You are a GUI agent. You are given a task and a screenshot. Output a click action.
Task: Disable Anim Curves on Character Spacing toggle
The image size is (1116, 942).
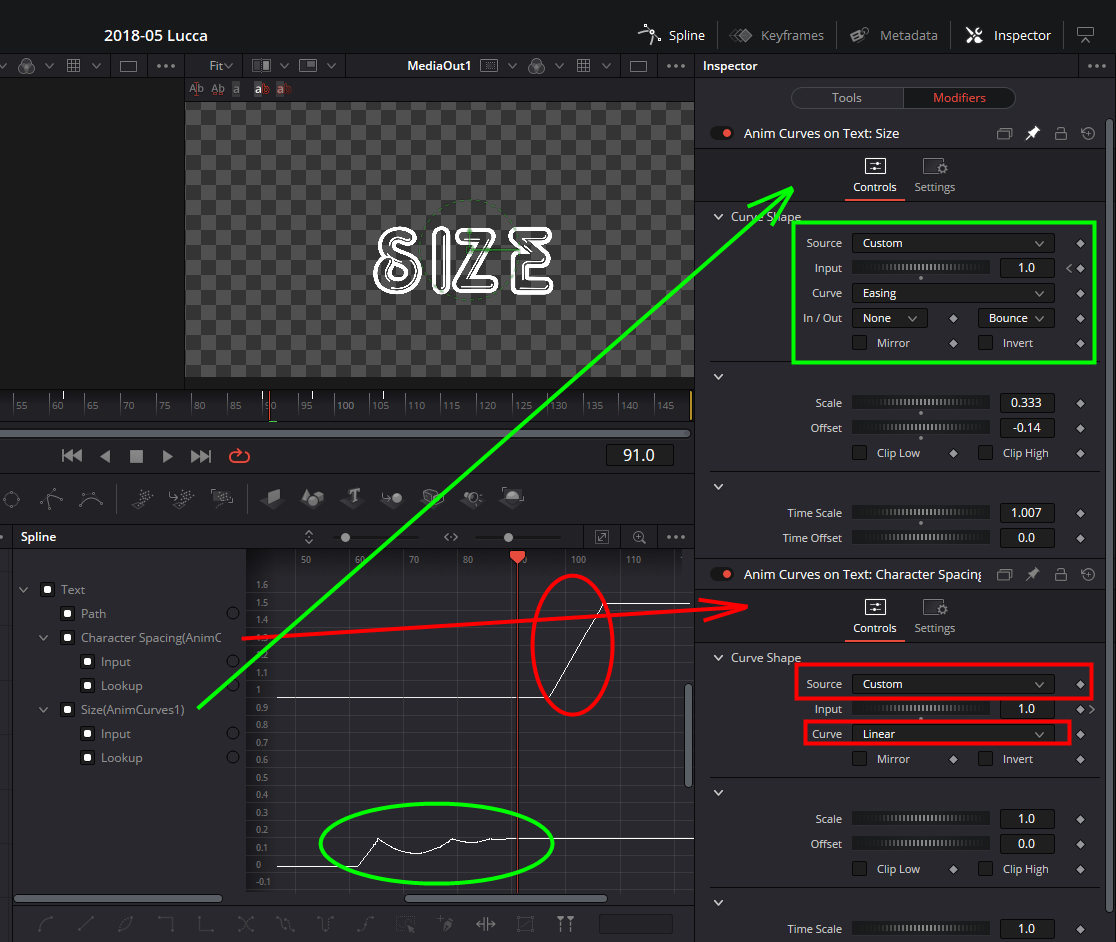[x=722, y=574]
